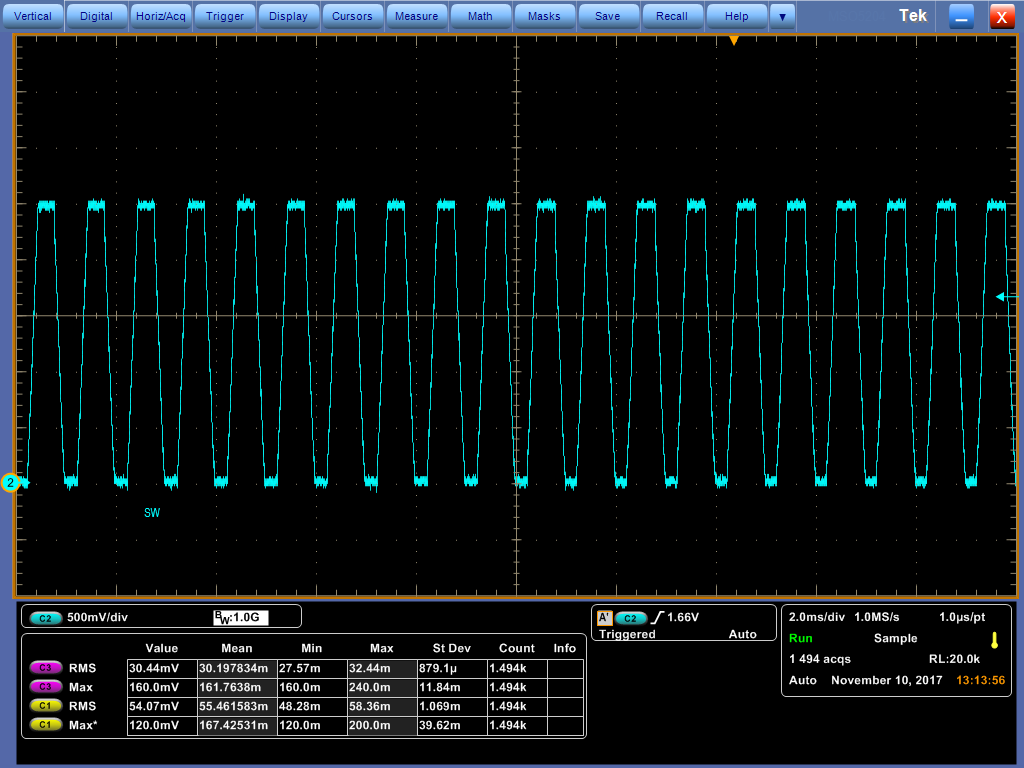Viewport: 1024px width, 768px height.
Task: Select the 48.28m Min cell
Action: tap(312, 706)
